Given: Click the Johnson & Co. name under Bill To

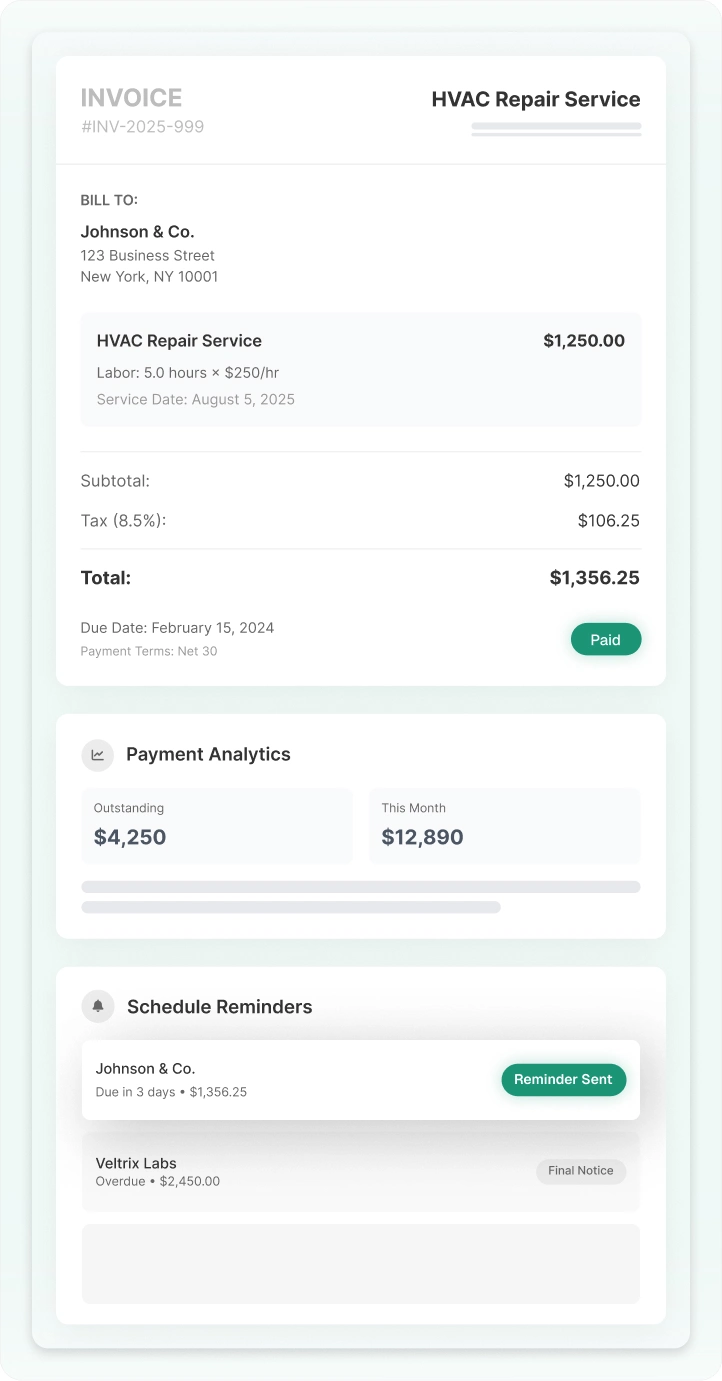Looking at the screenshot, I should [137, 232].
